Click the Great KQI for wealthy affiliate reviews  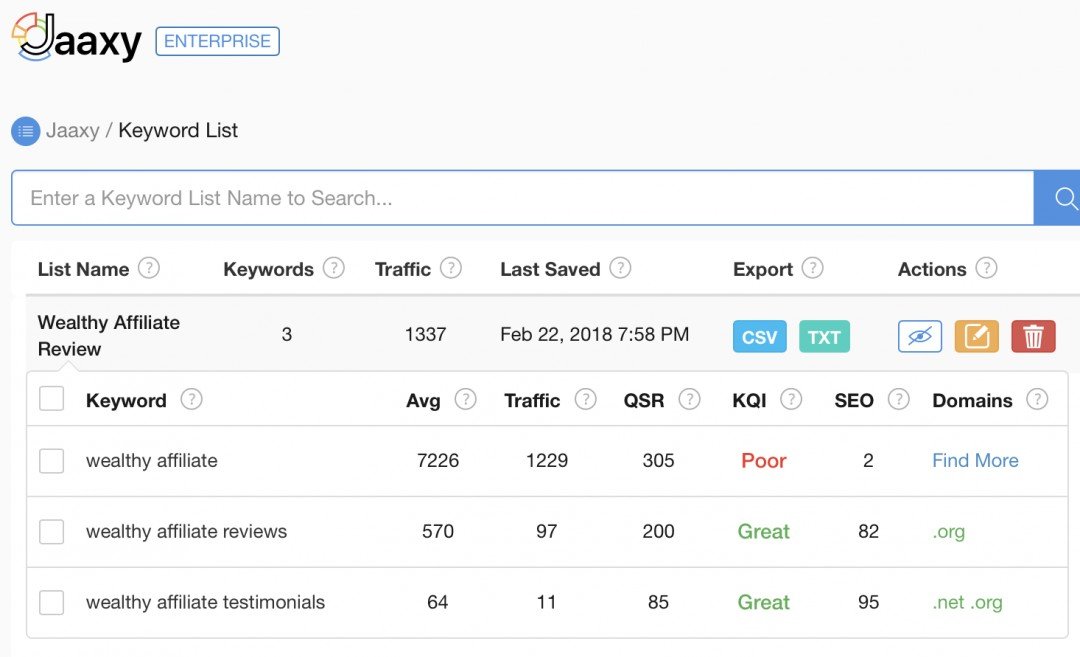(763, 532)
